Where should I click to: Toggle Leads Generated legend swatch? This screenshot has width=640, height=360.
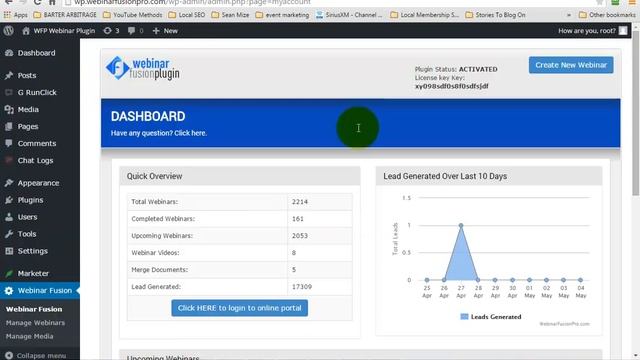pyautogui.click(x=464, y=317)
